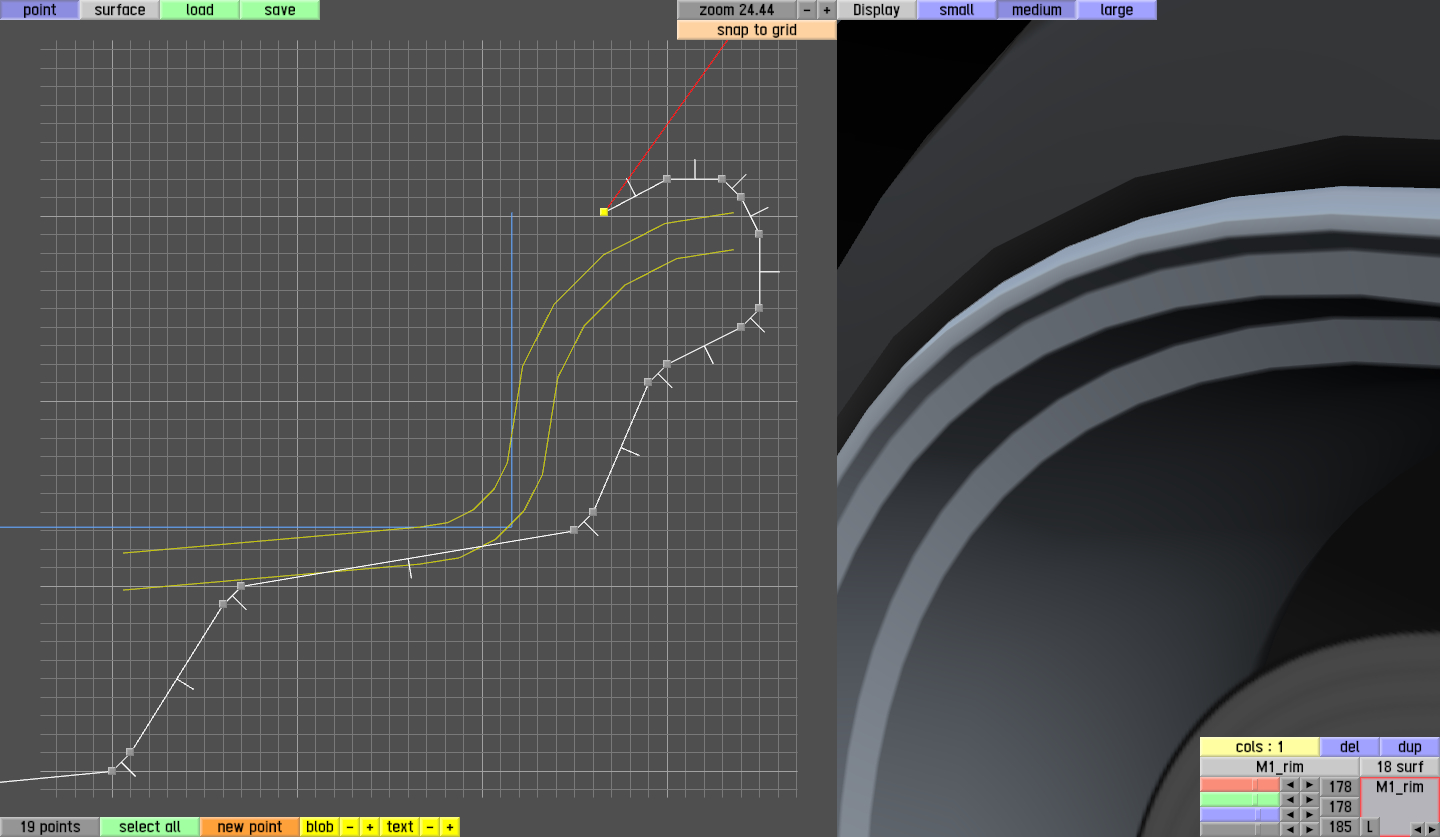Click the 19 points counter
This screenshot has height=837, width=1440.
tap(50, 827)
